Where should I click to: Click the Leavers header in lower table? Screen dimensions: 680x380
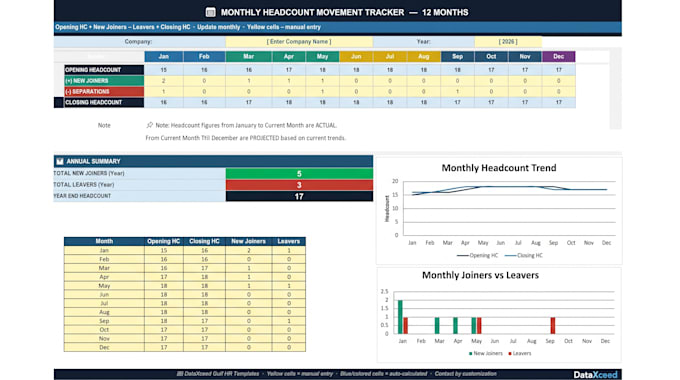click(289, 241)
